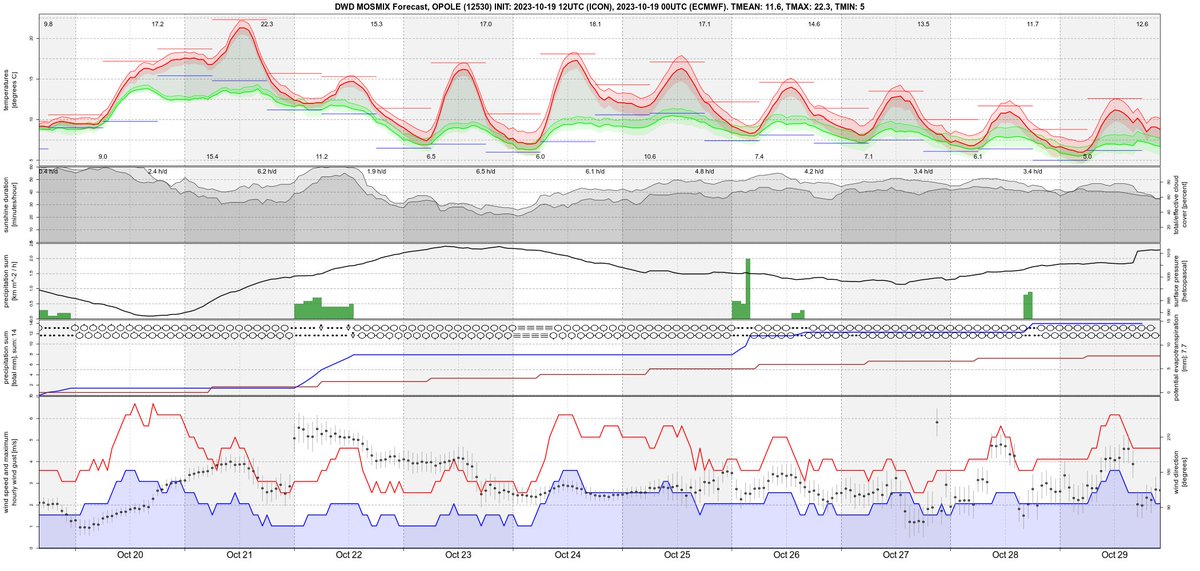Click the 14.6 maximum temperature value
The width and height of the screenshot is (1200, 571).
(814, 23)
